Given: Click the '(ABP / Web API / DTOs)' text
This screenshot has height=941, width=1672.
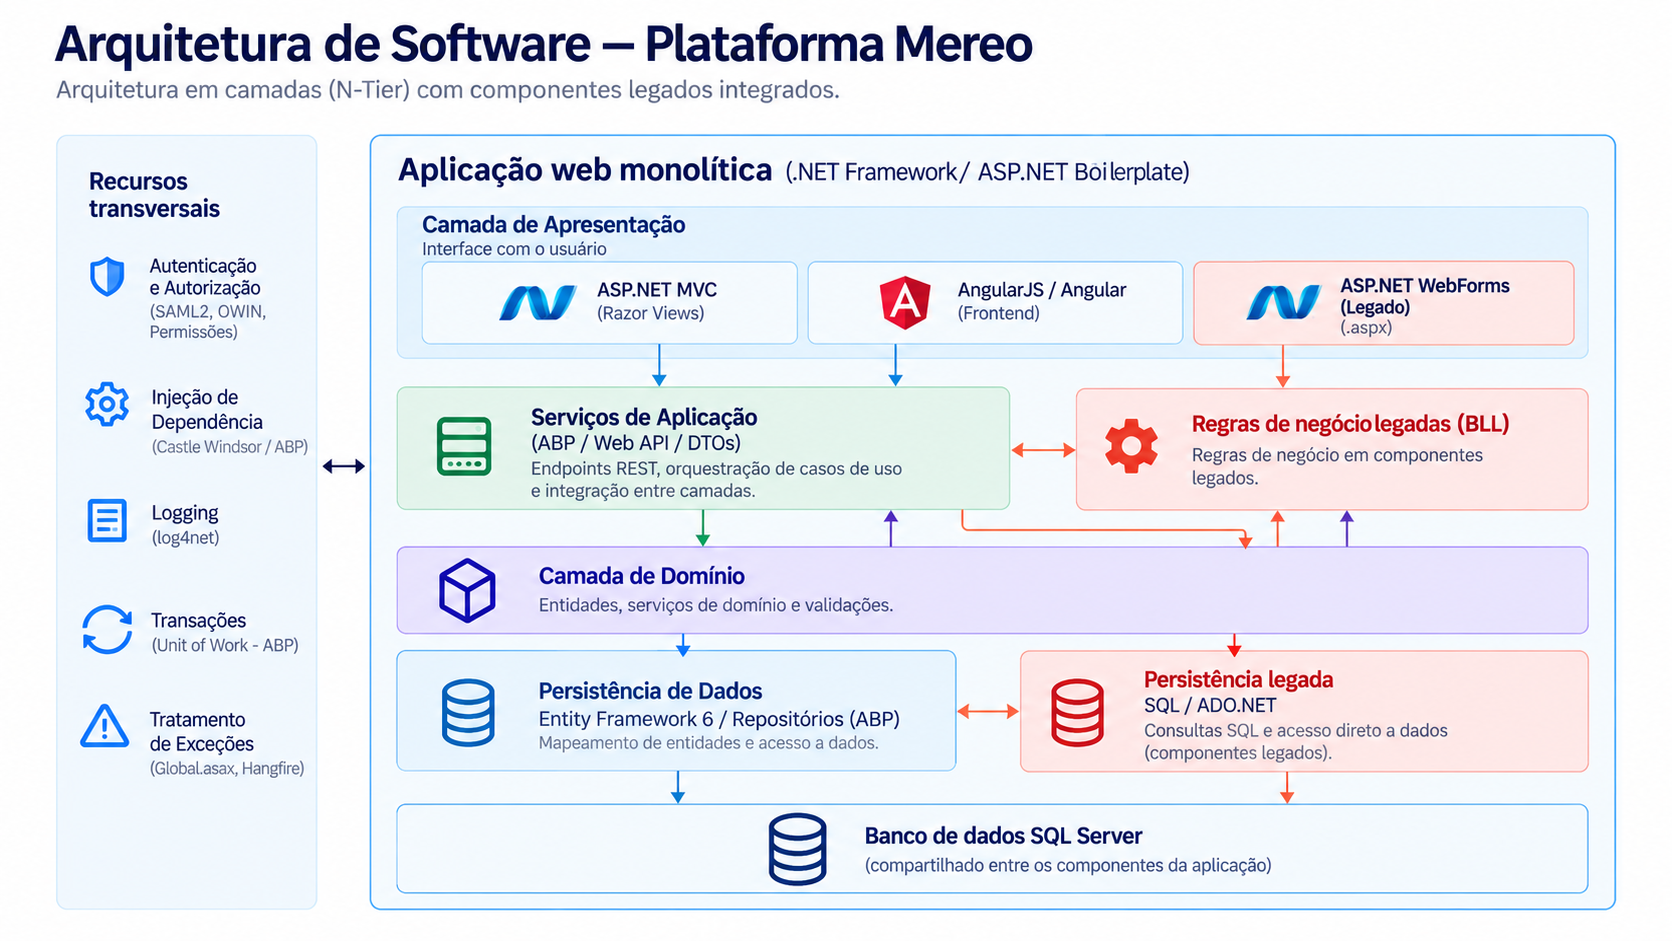Looking at the screenshot, I should click(636, 443).
